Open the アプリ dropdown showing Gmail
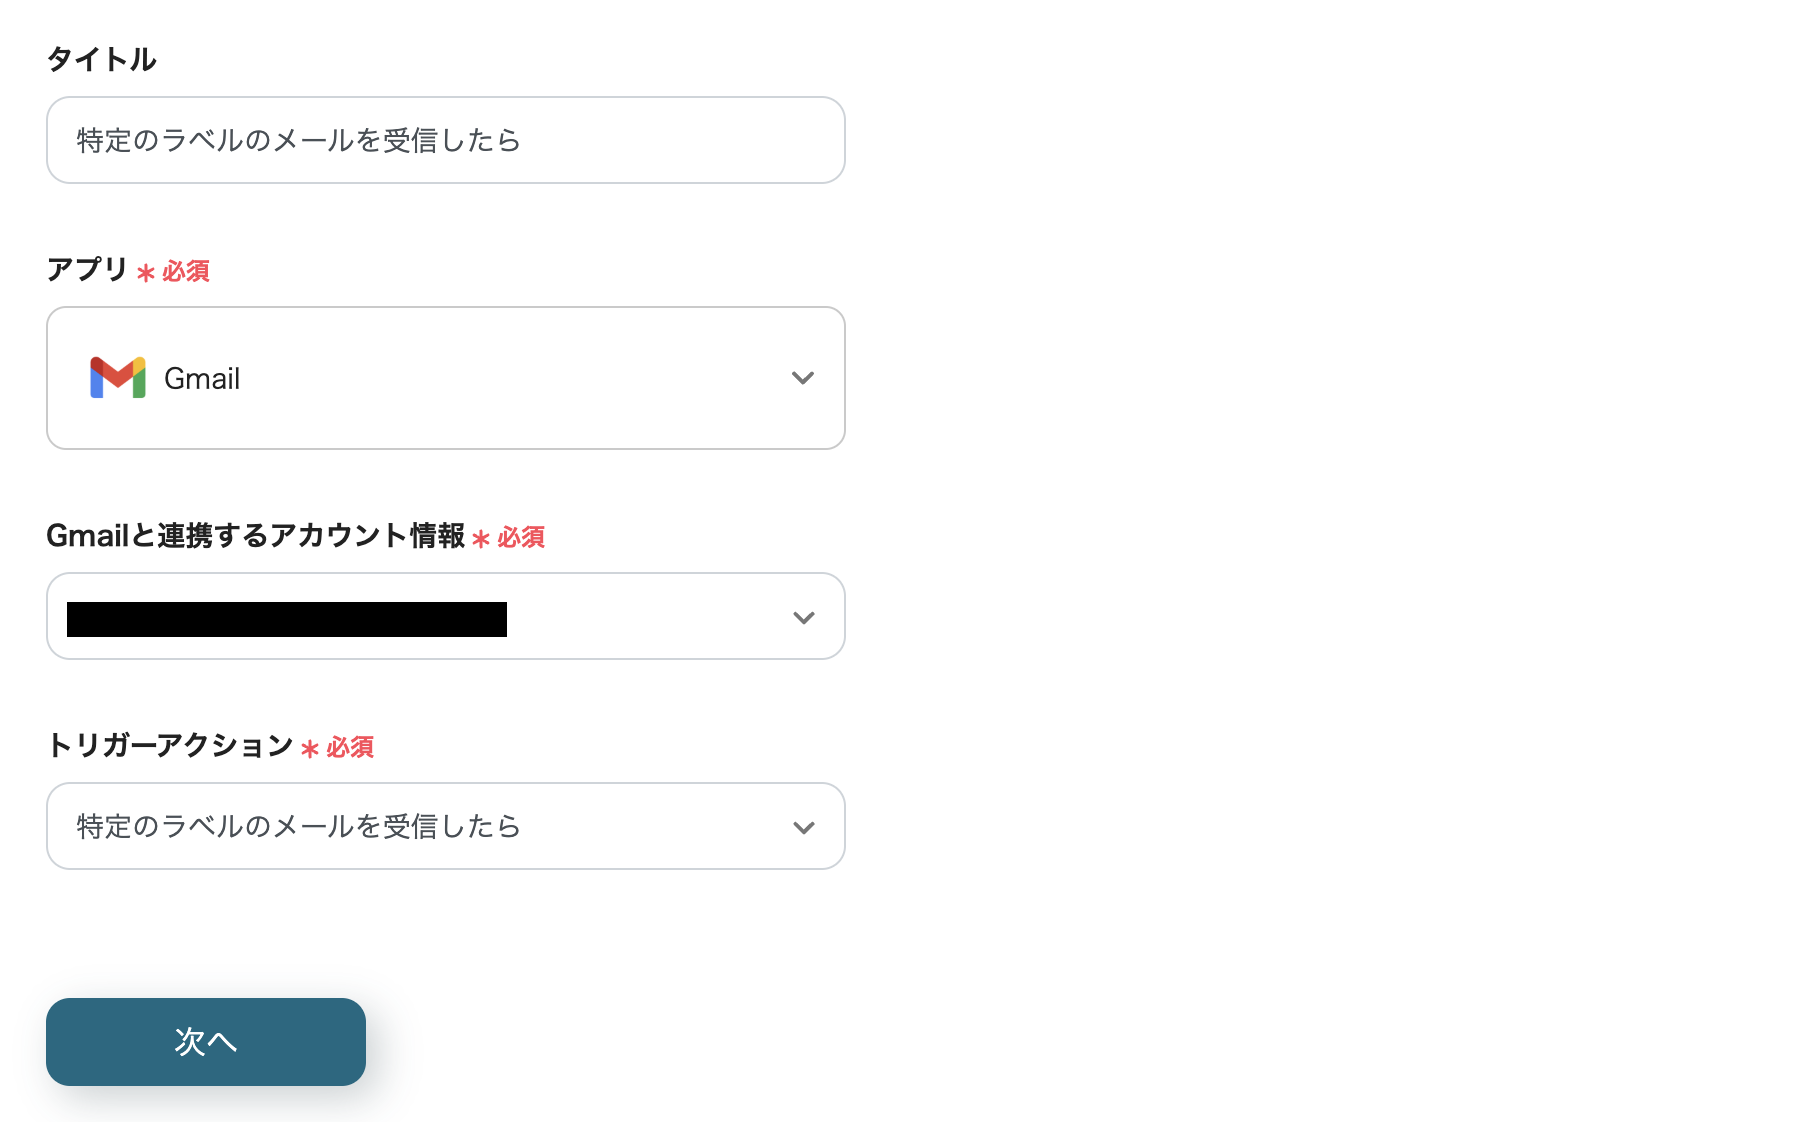1794x1122 pixels. click(445, 378)
